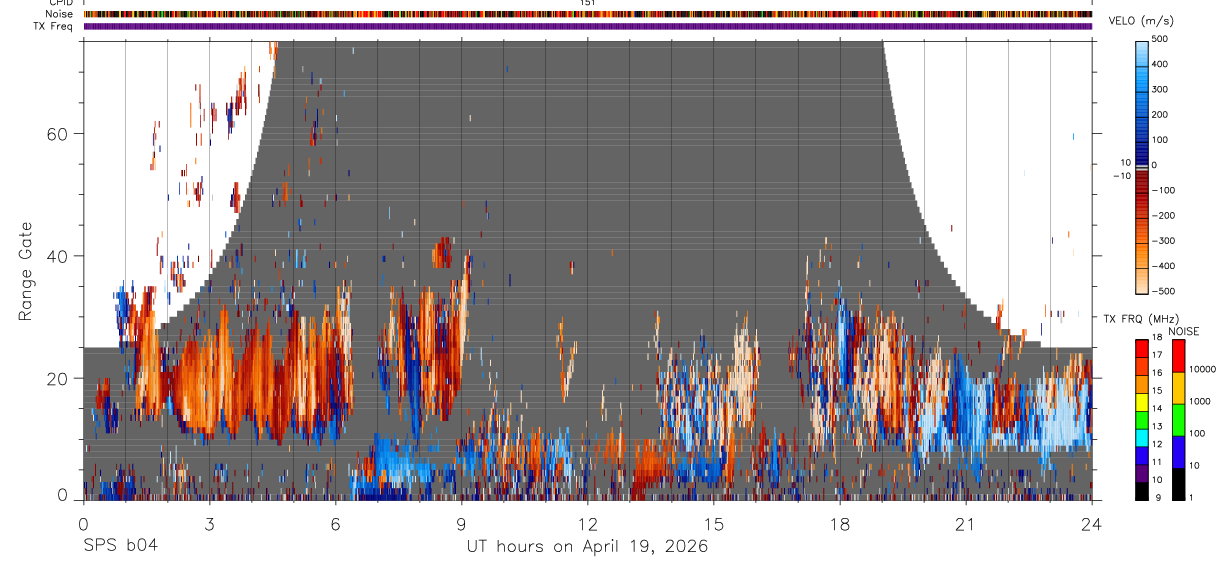Screen dimensions: 1228x567
Task: Click the yellow-orange 1000–10000 NOISE swatch
Action: (1179, 387)
